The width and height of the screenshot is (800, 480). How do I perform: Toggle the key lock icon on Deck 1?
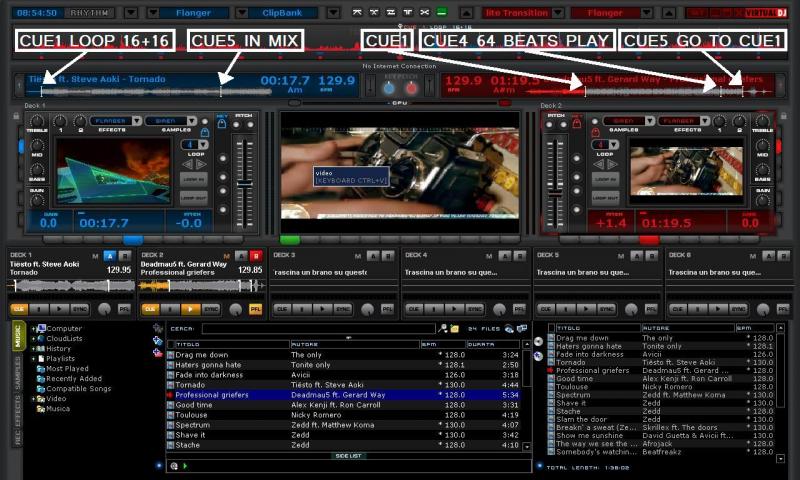click(x=222, y=123)
